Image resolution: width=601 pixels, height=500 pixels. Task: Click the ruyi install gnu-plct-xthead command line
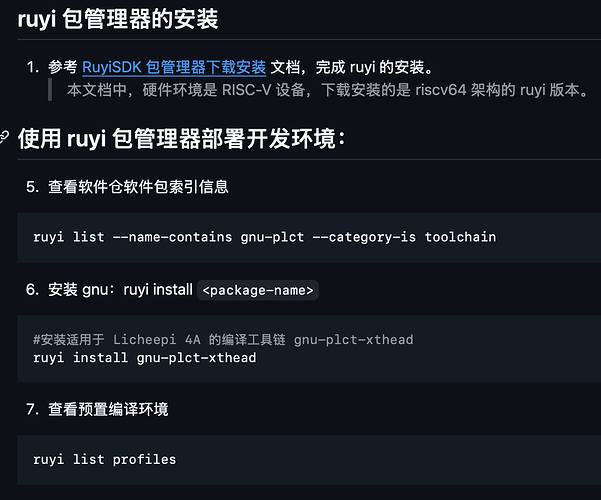click(x=145, y=358)
